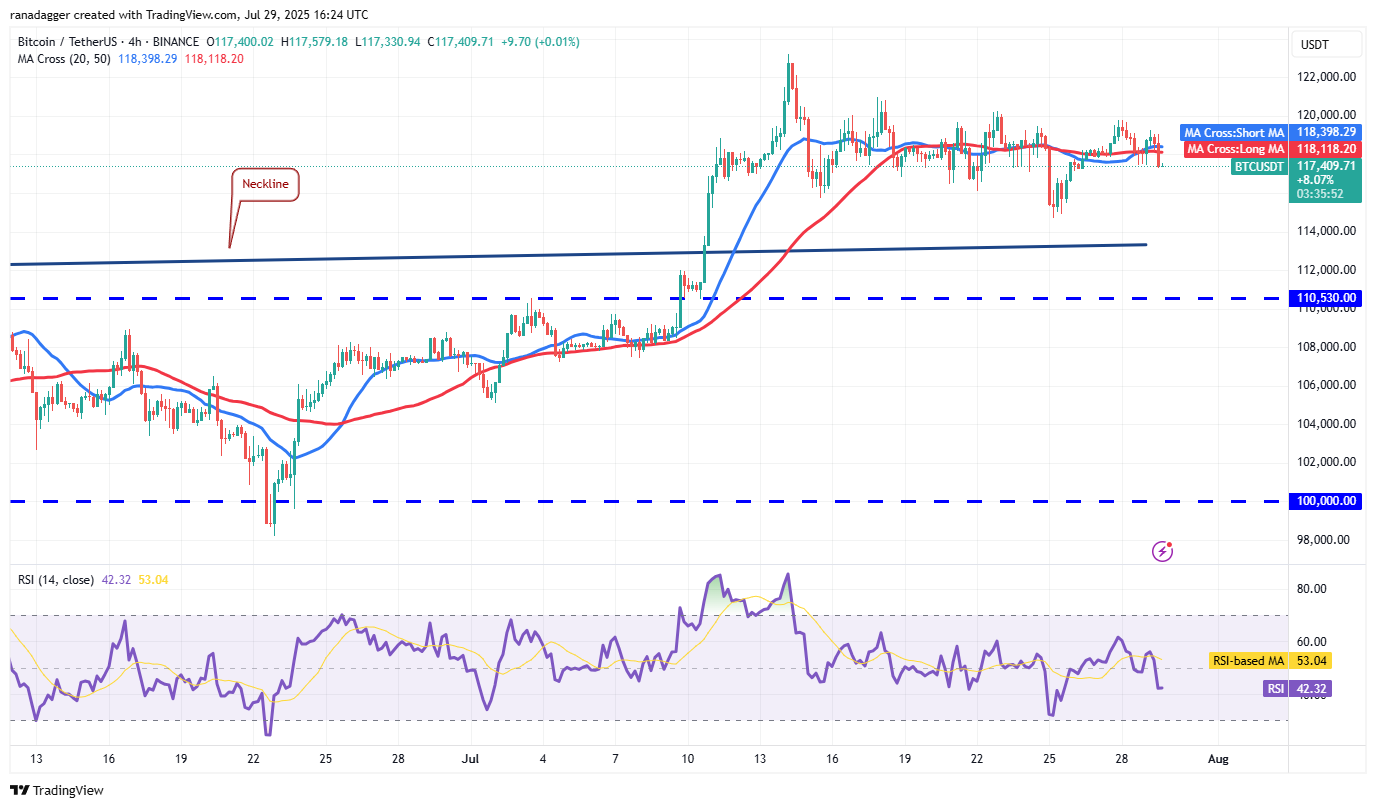Click the RSI-based MA yellow label
1376x808 pixels.
[x=1249, y=661]
